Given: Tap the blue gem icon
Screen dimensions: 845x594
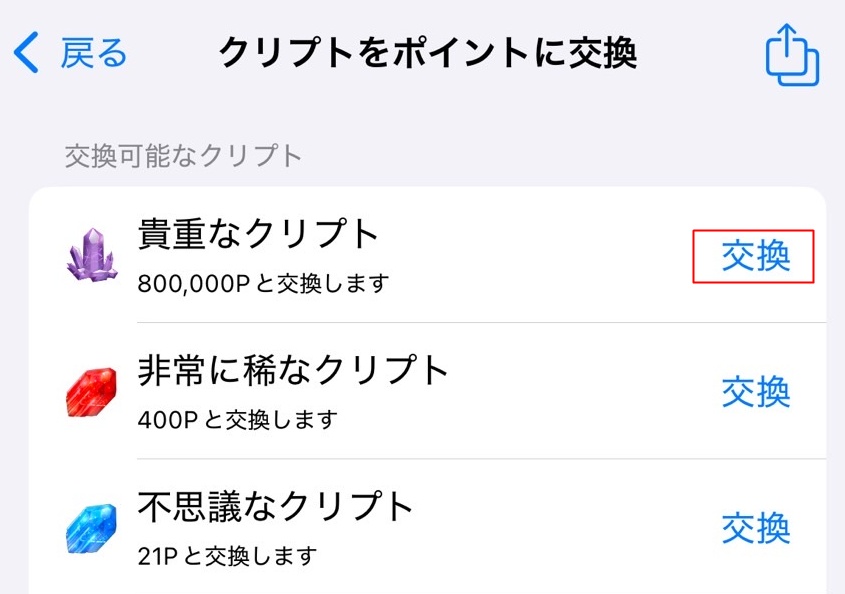Looking at the screenshot, I should click(x=92, y=526).
